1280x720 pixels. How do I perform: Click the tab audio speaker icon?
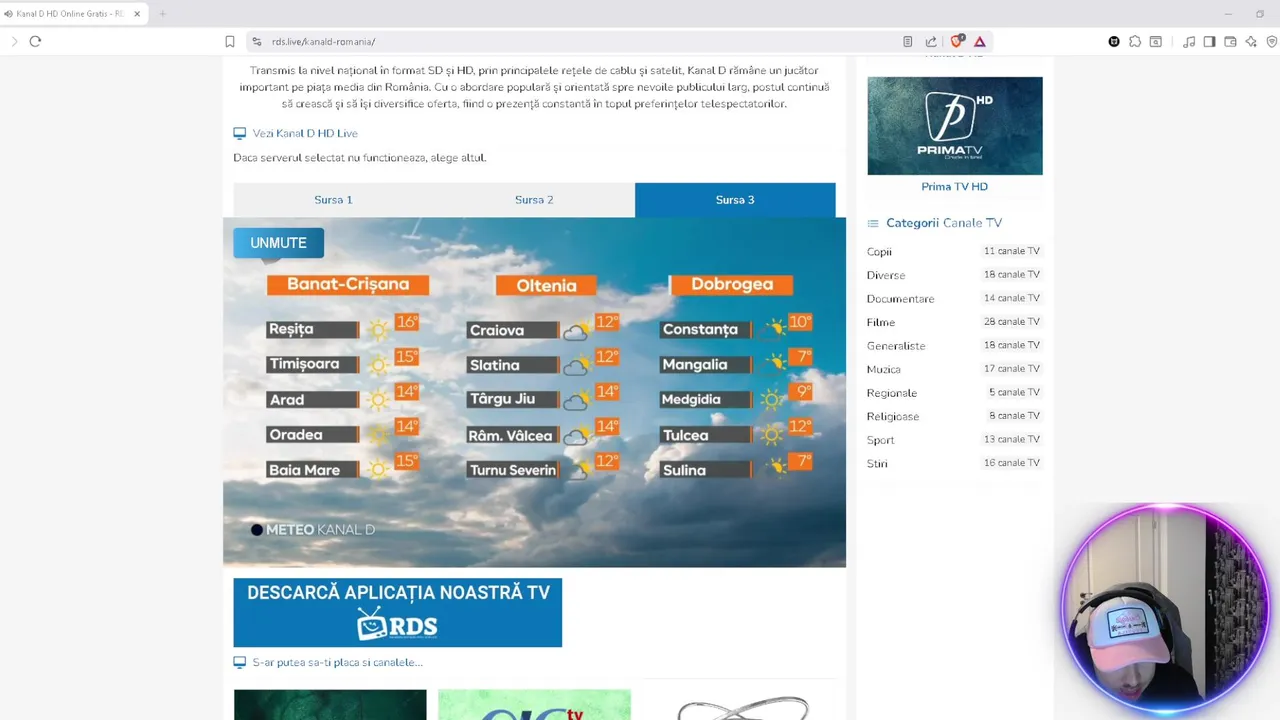[8, 14]
